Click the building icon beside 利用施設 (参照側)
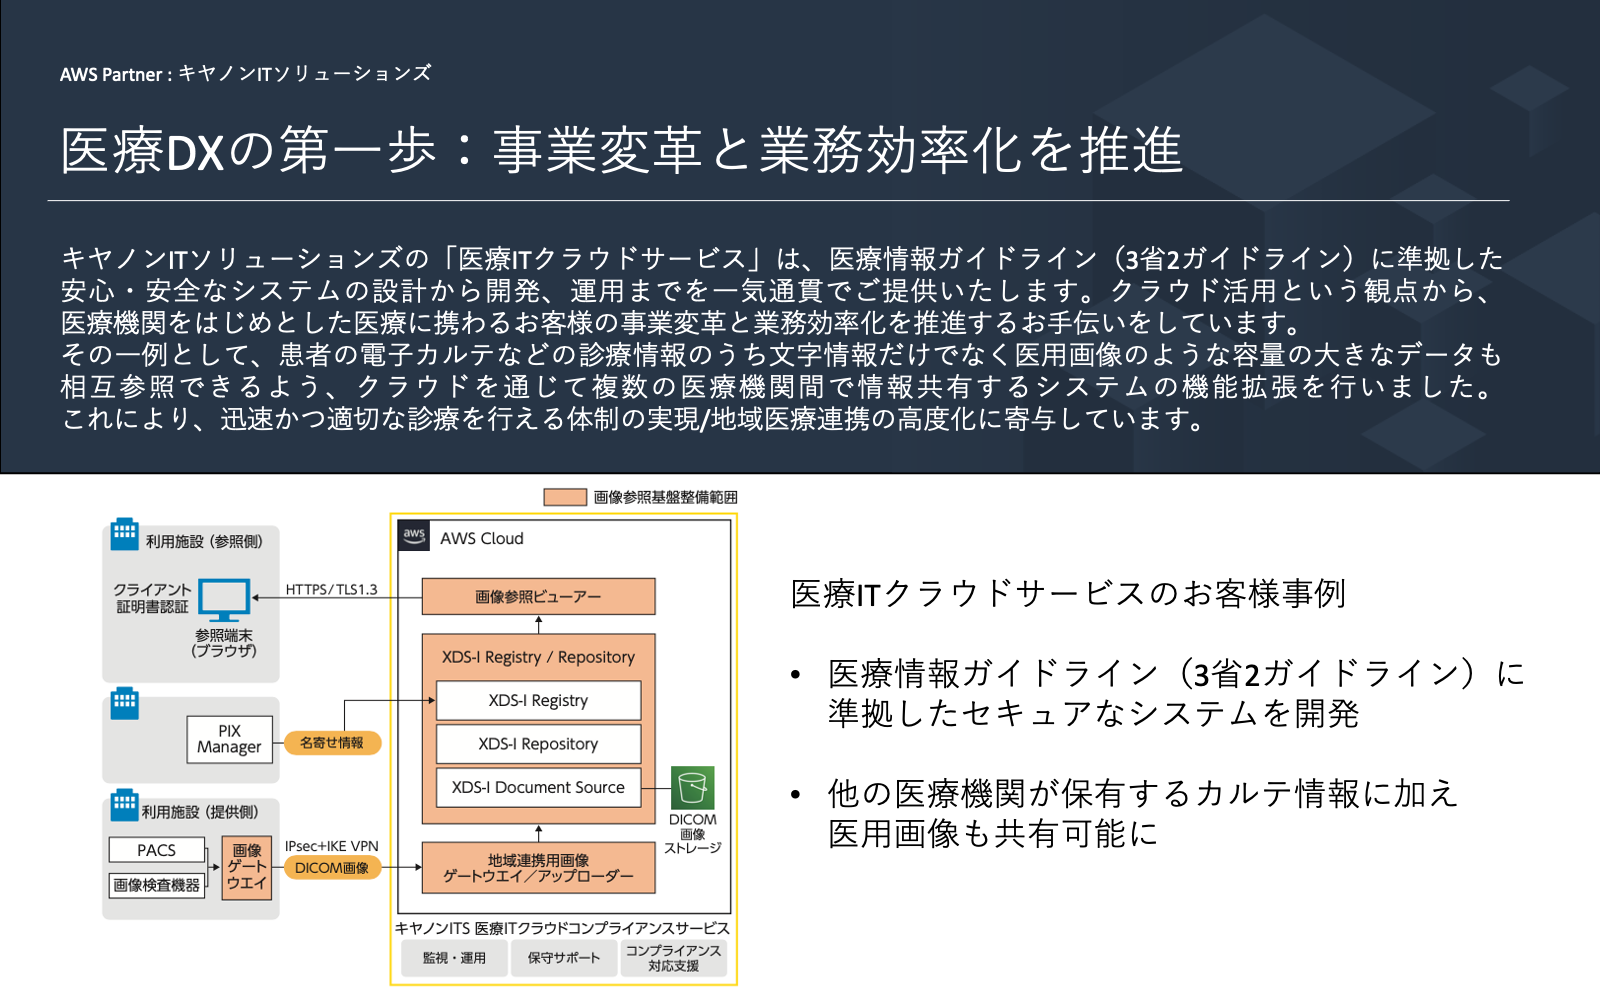Screen dimensions: 1600x995 (125, 533)
